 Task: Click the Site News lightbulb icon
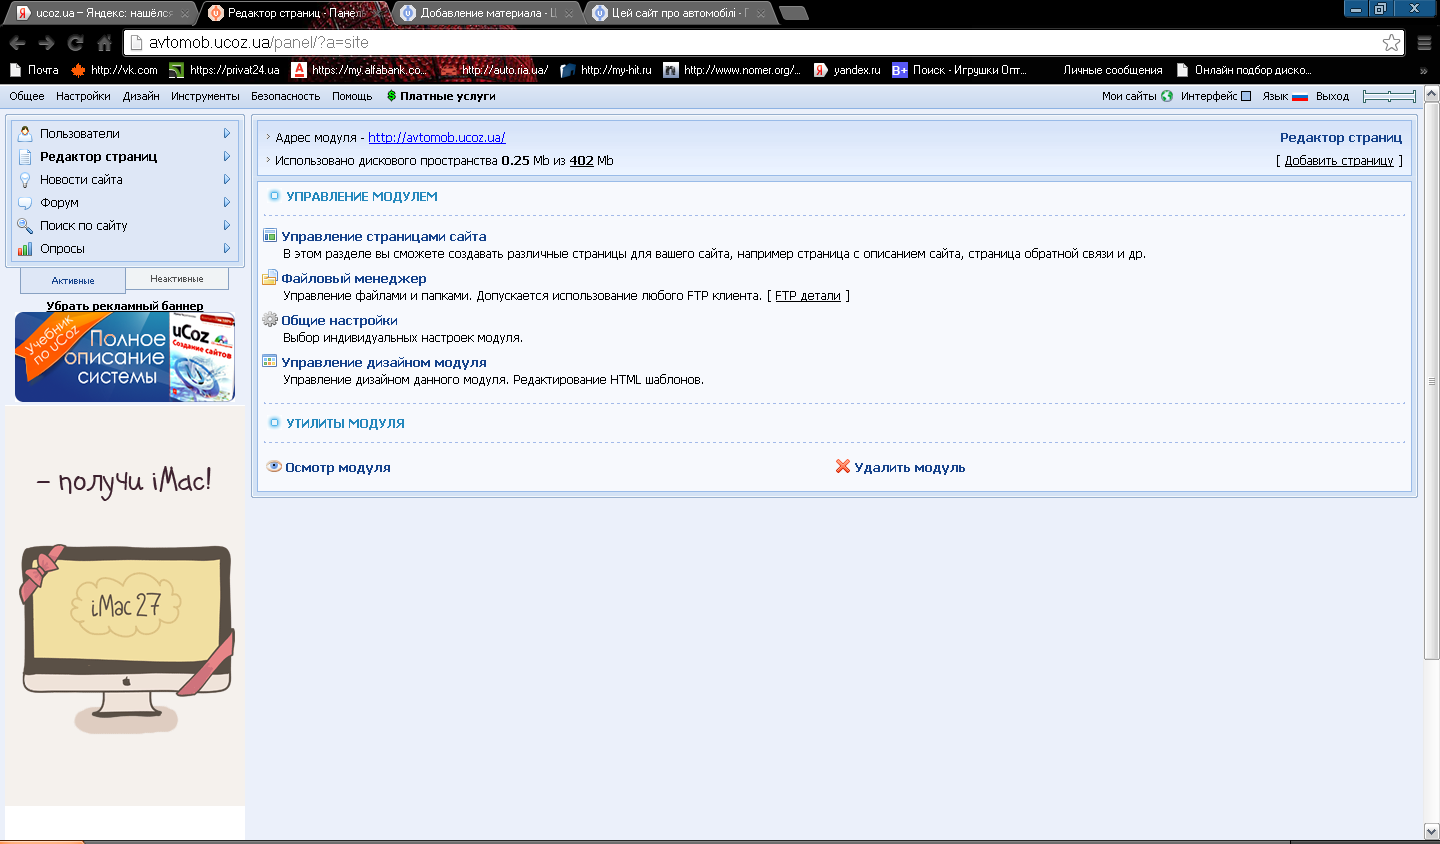pyautogui.click(x=25, y=180)
